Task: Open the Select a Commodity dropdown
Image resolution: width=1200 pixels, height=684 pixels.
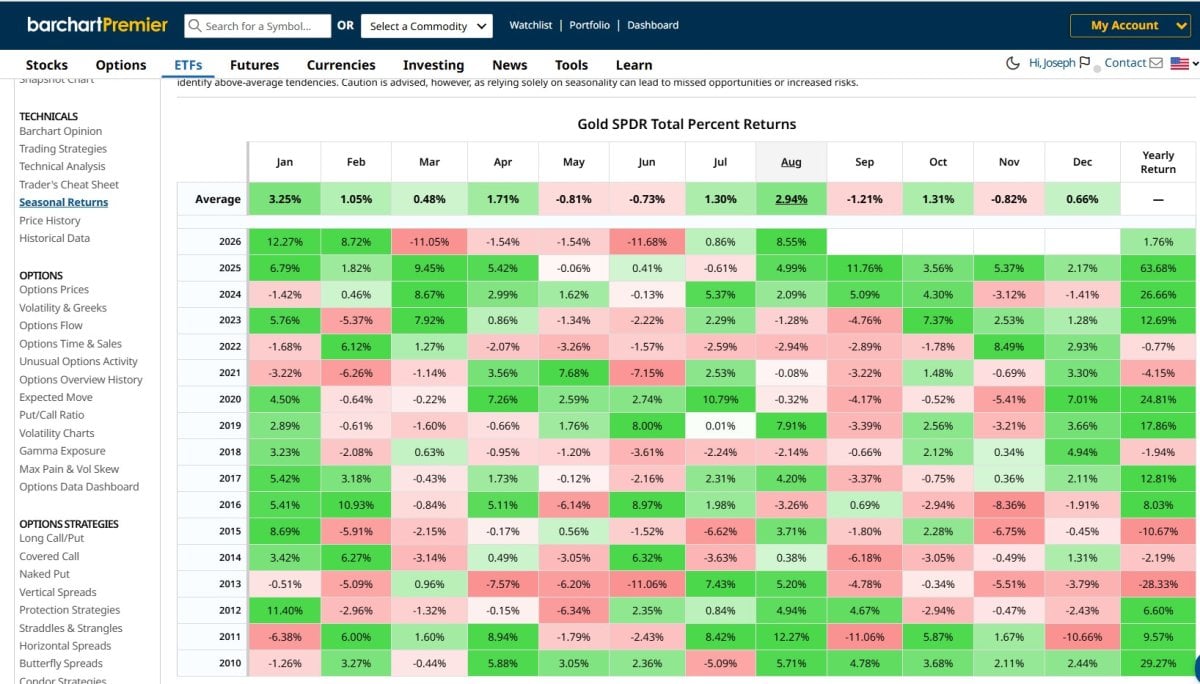Action: [x=426, y=25]
